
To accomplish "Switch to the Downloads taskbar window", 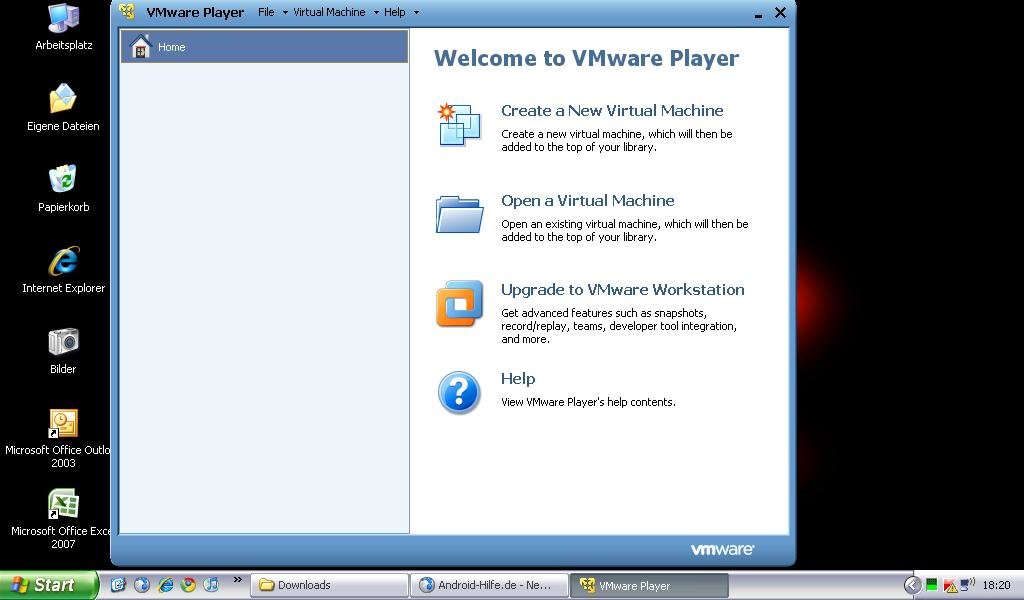I will click(x=329, y=585).
